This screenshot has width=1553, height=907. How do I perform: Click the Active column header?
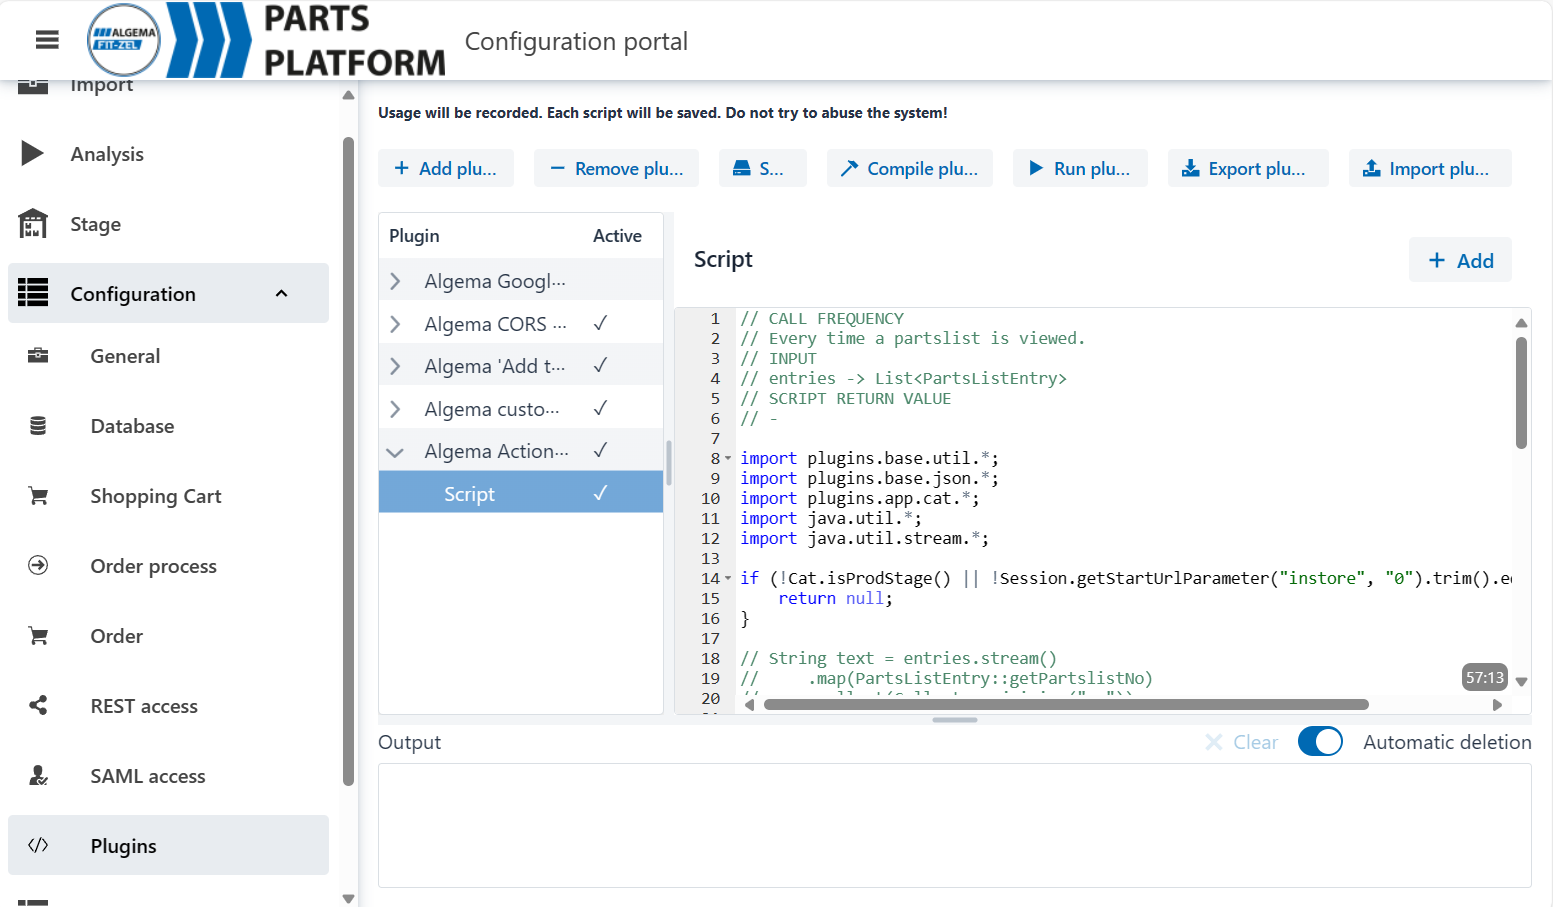click(x=617, y=236)
